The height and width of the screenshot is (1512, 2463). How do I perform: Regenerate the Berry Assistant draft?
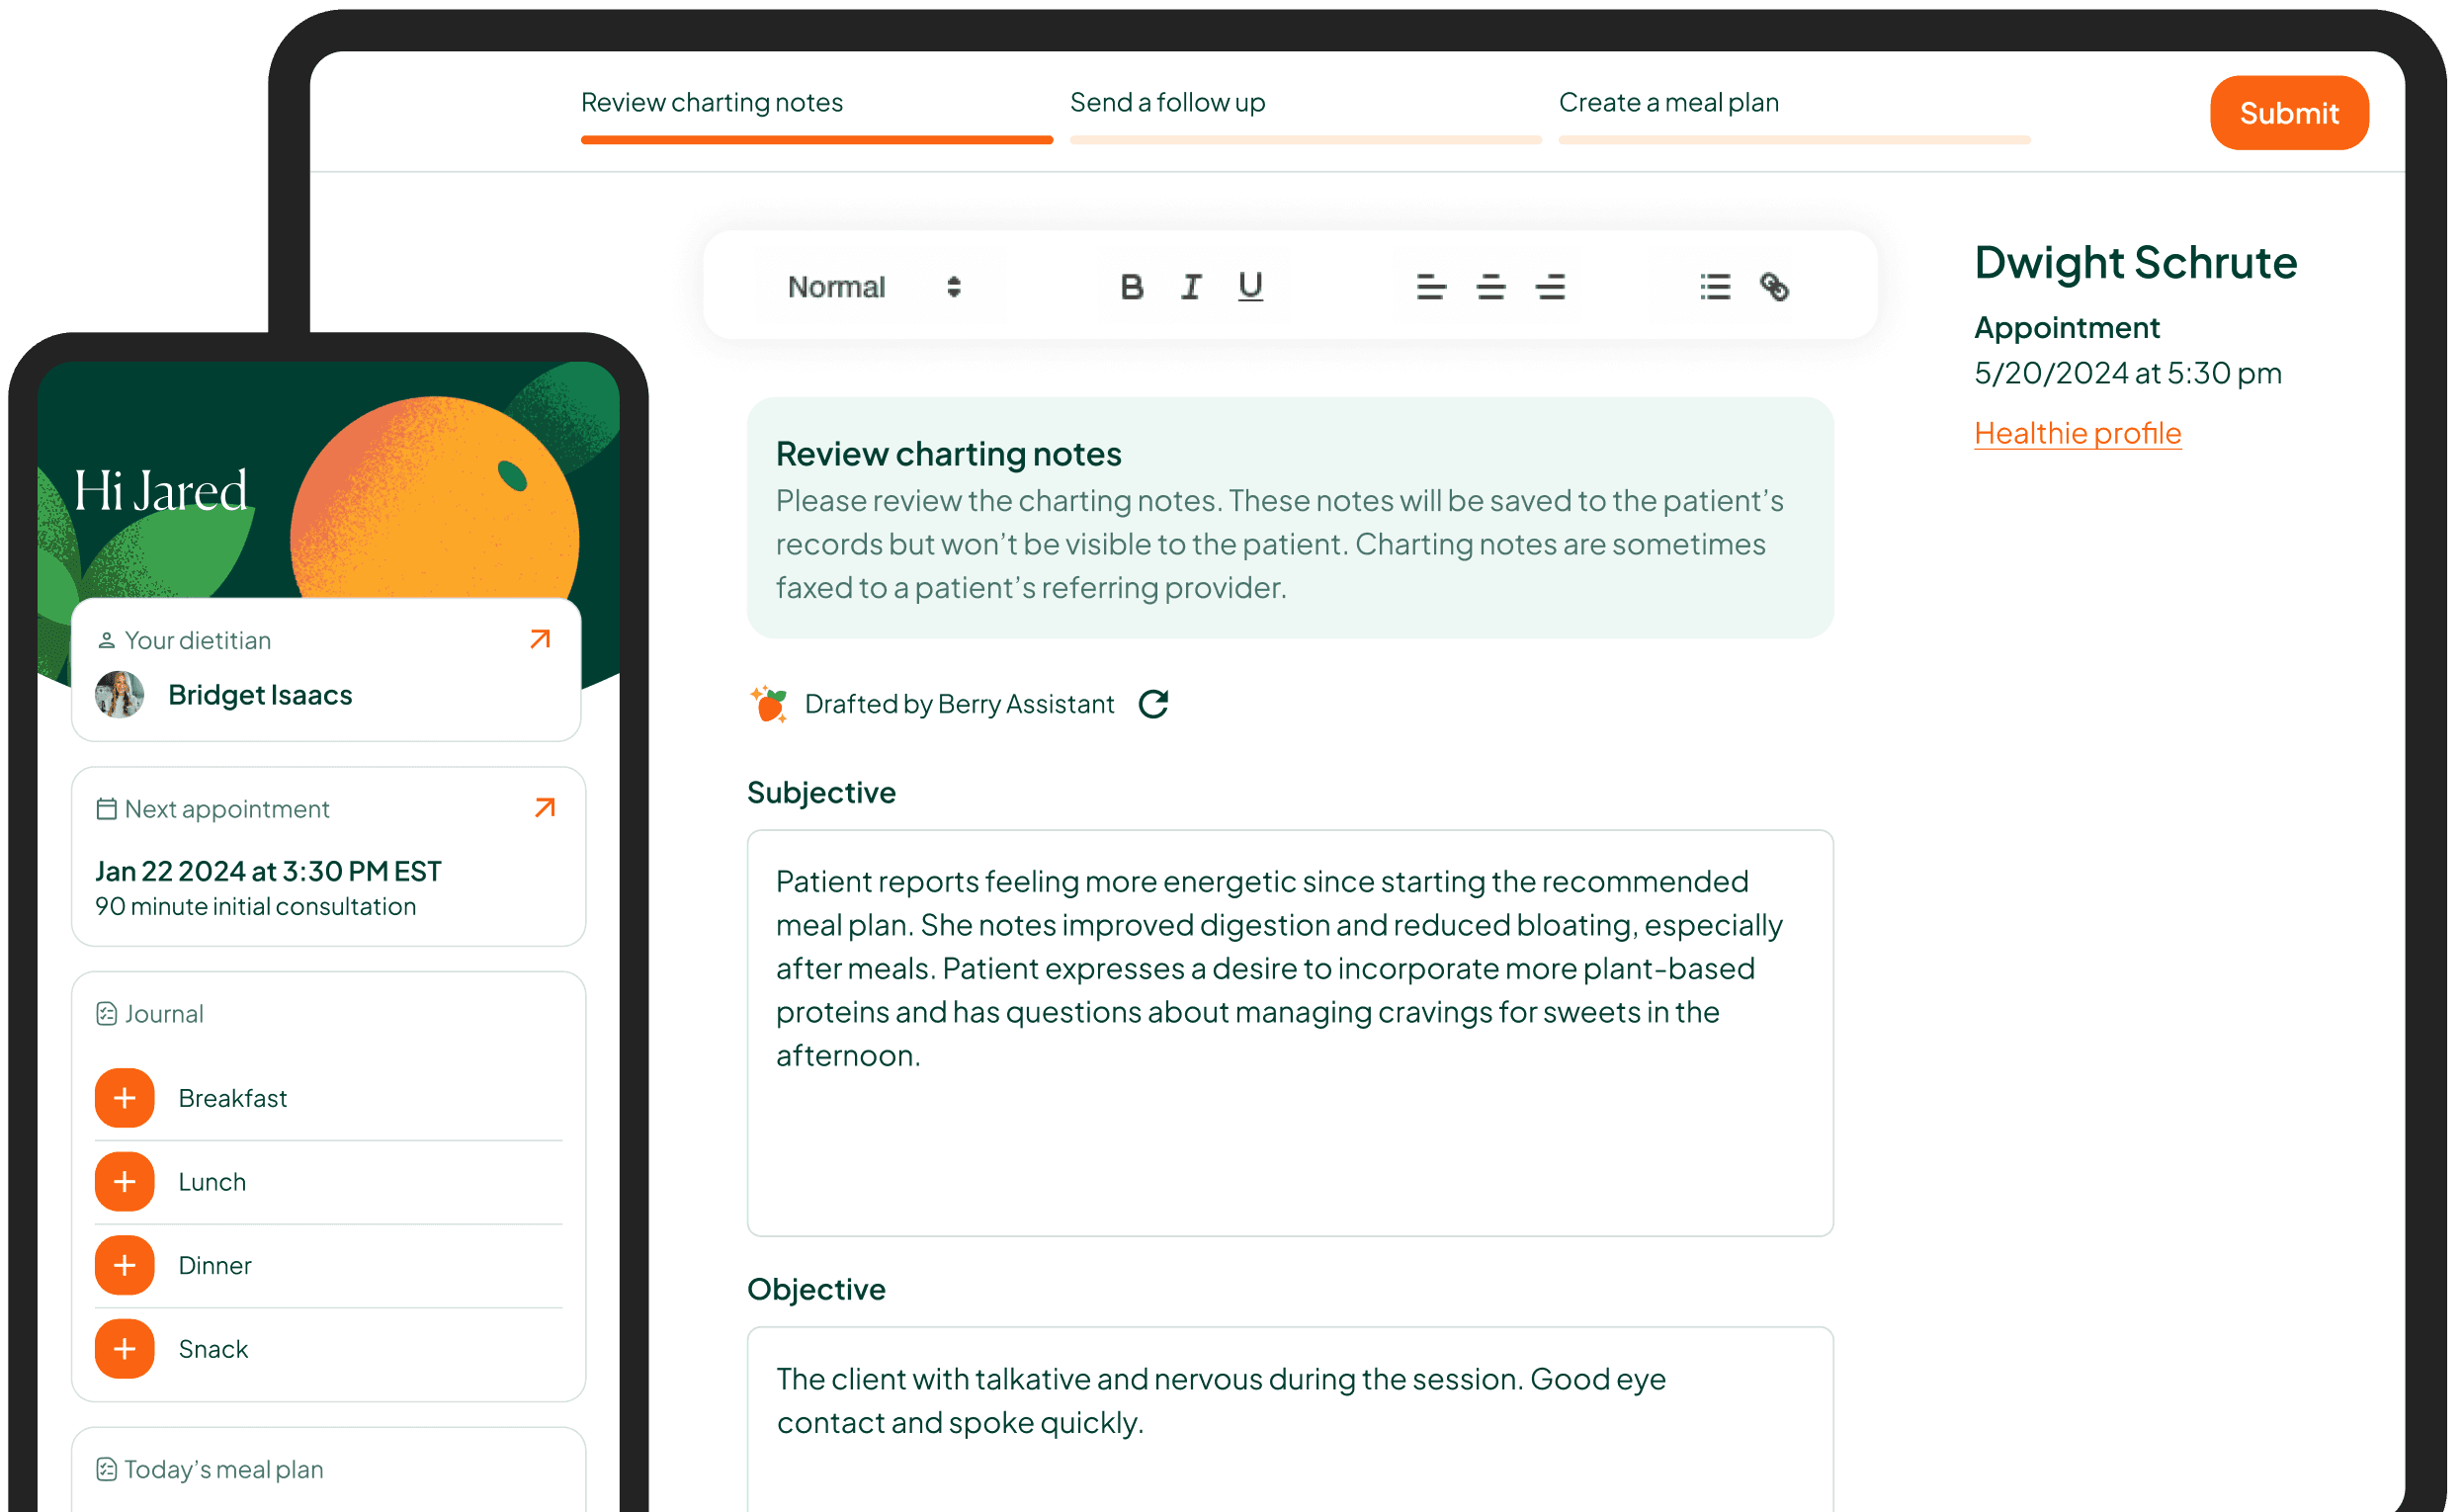coord(1154,704)
